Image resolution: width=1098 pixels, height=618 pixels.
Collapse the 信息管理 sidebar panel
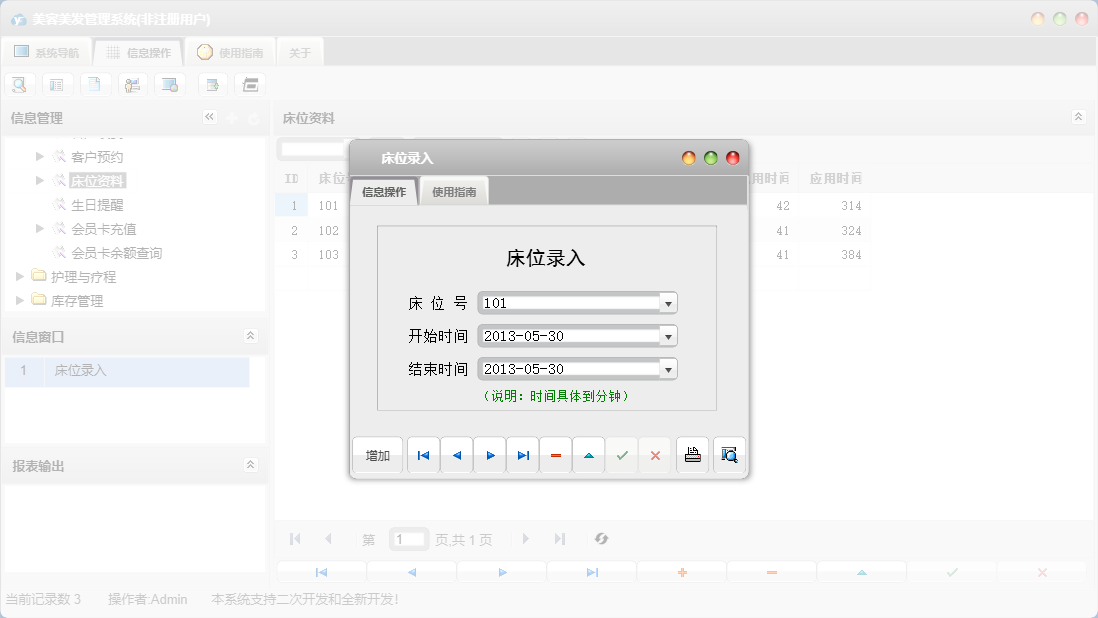(210, 117)
